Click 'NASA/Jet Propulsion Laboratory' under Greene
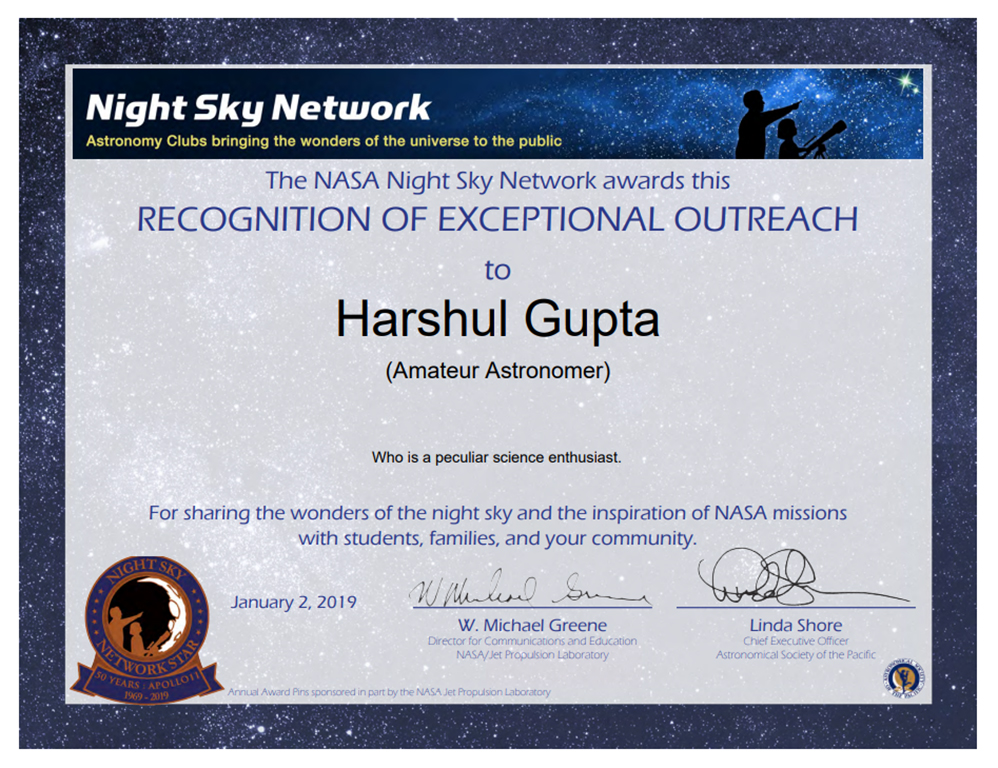This screenshot has width=998, height=768. (532, 655)
